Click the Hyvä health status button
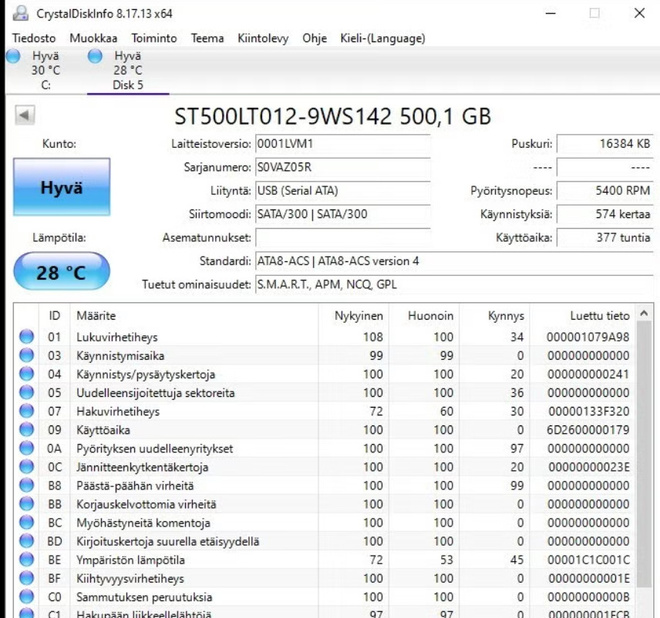660x618 pixels. pyautogui.click(x=62, y=187)
